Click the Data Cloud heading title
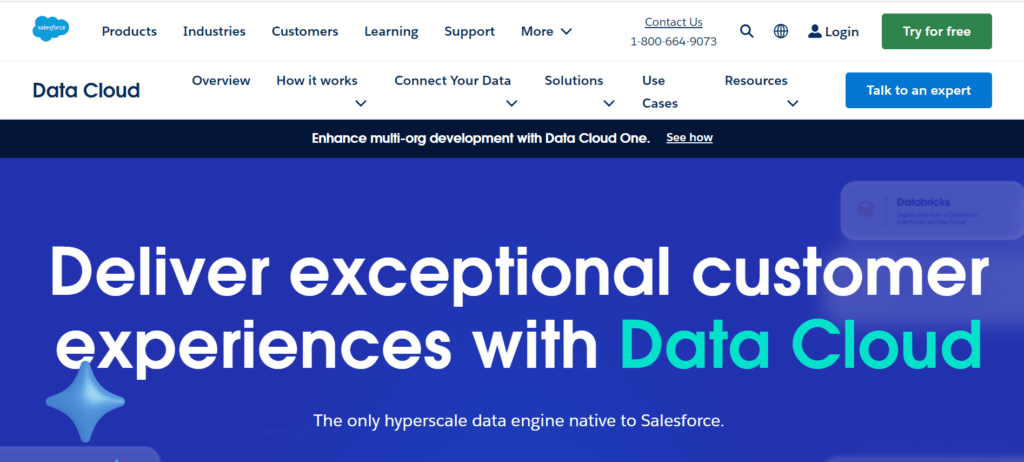1024x462 pixels. click(86, 91)
